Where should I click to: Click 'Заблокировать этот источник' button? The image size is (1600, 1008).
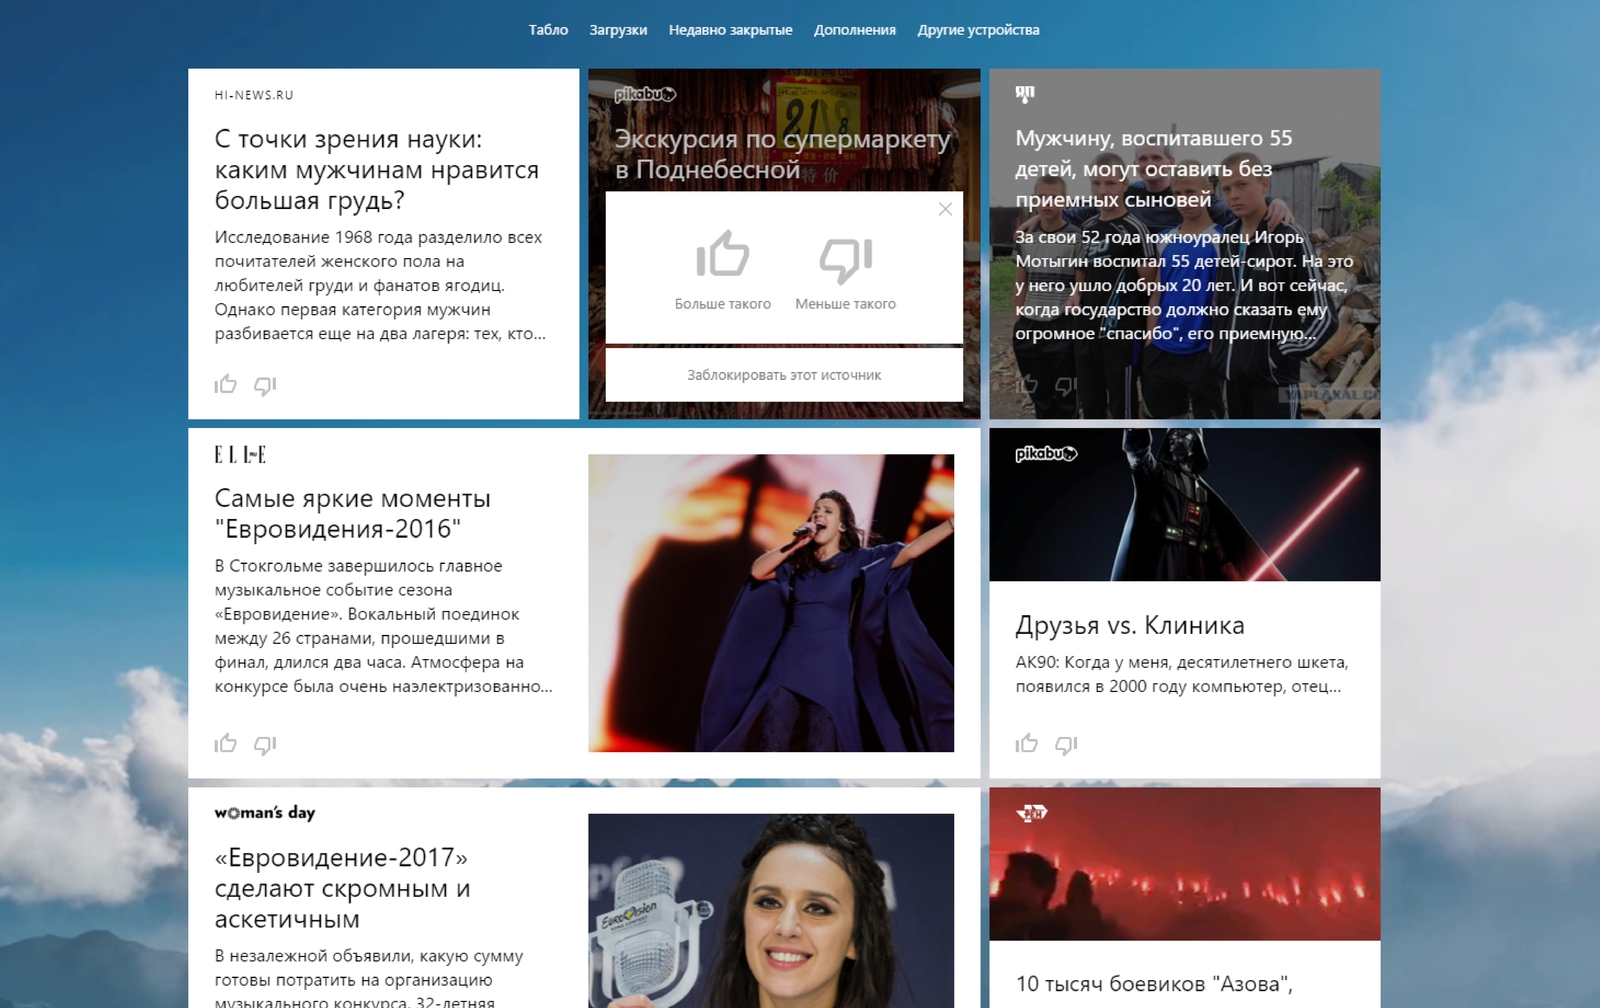pyautogui.click(x=784, y=375)
